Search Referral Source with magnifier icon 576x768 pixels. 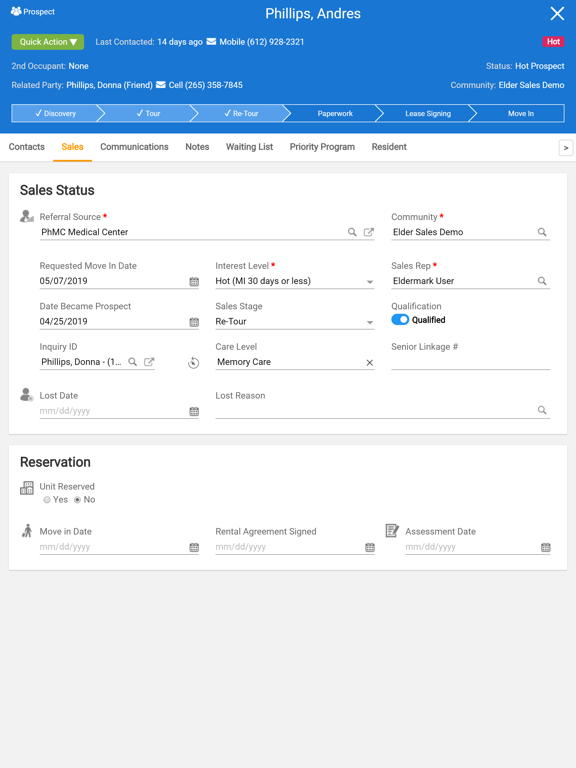352,232
